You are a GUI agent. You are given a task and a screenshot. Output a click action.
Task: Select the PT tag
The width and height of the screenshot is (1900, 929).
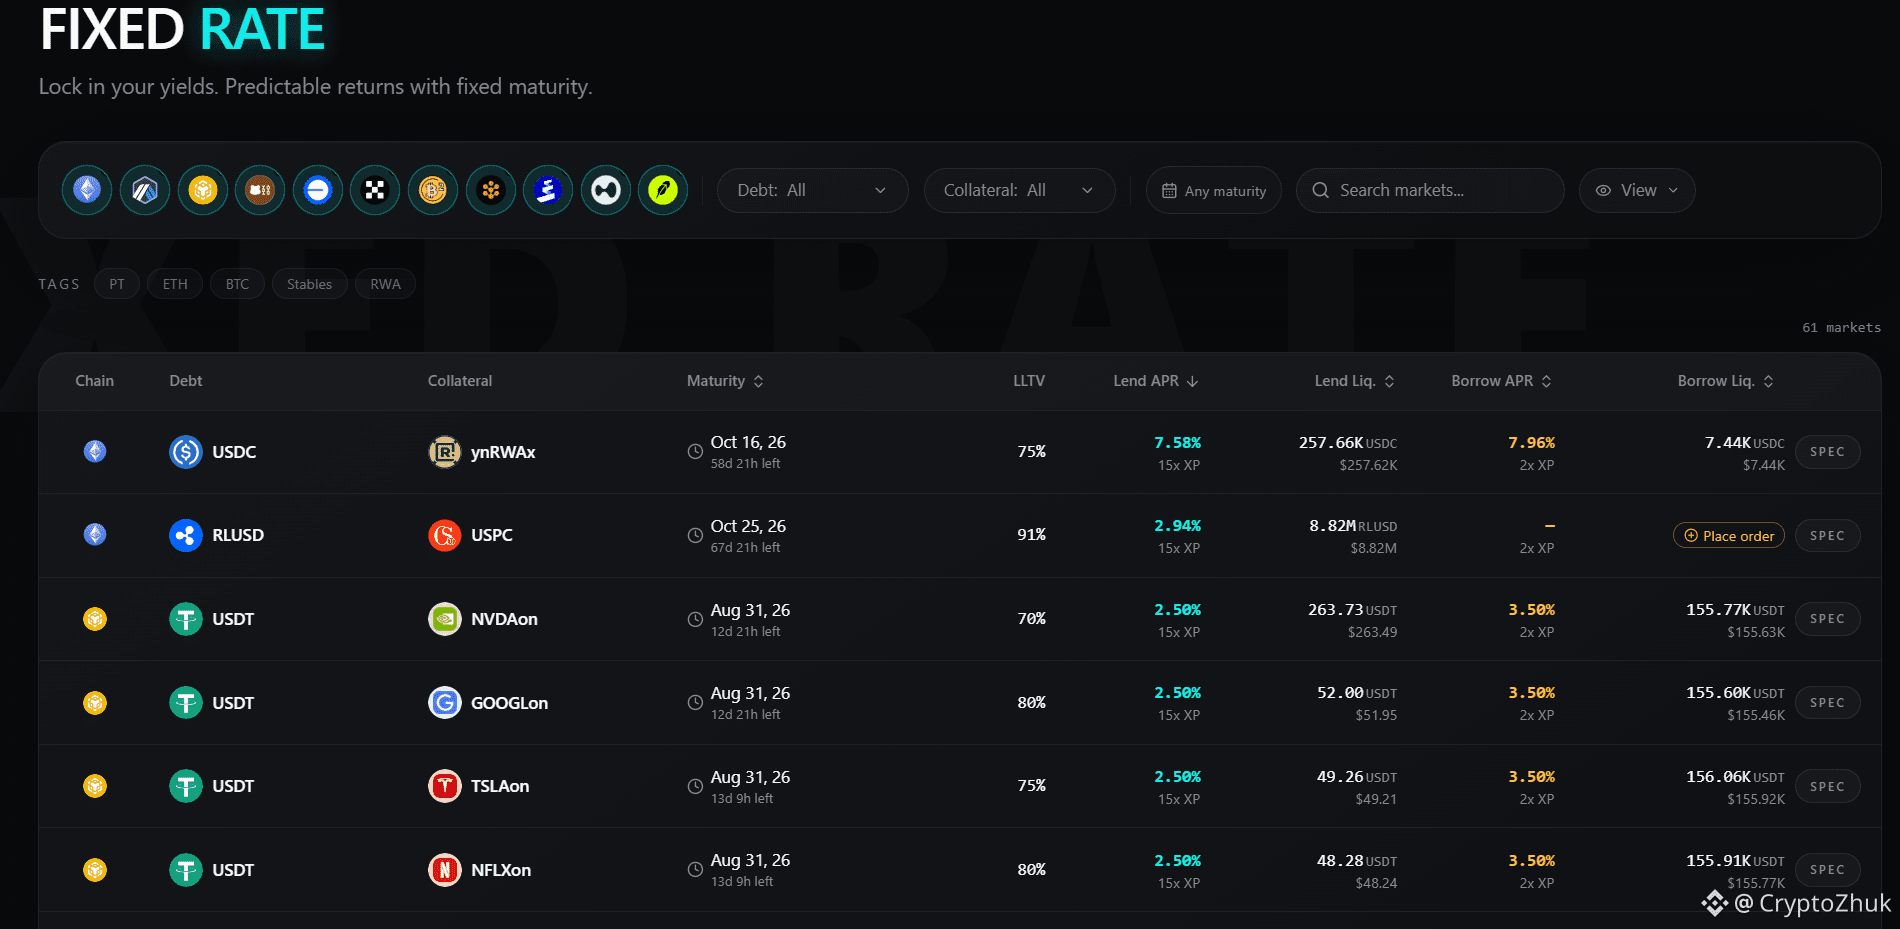[x=117, y=284]
